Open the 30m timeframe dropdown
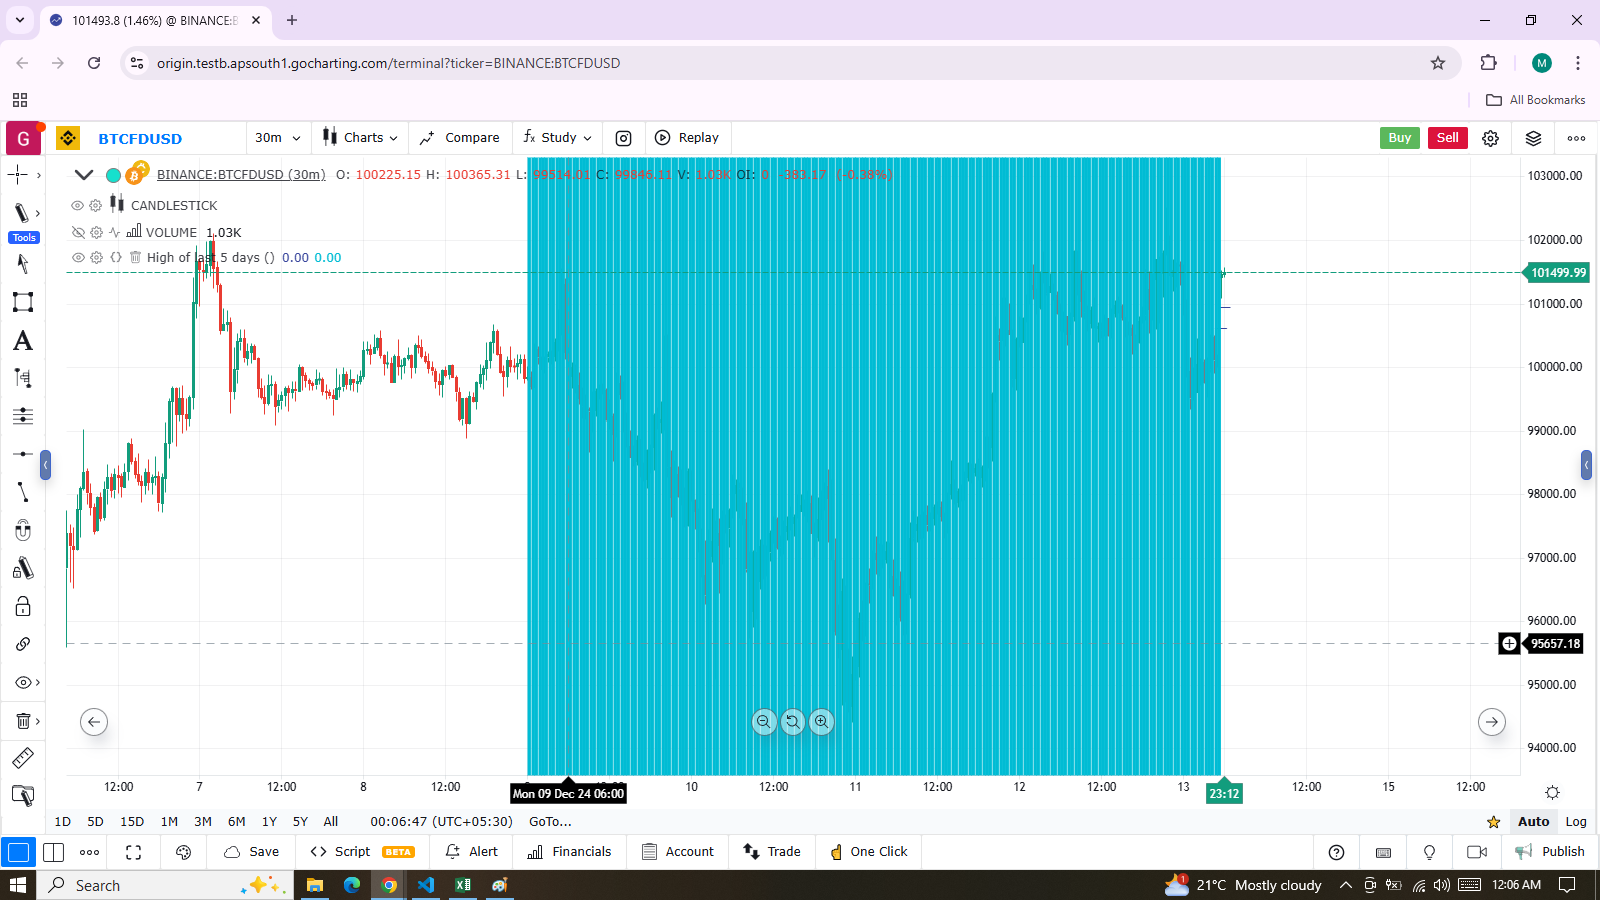 click(277, 138)
